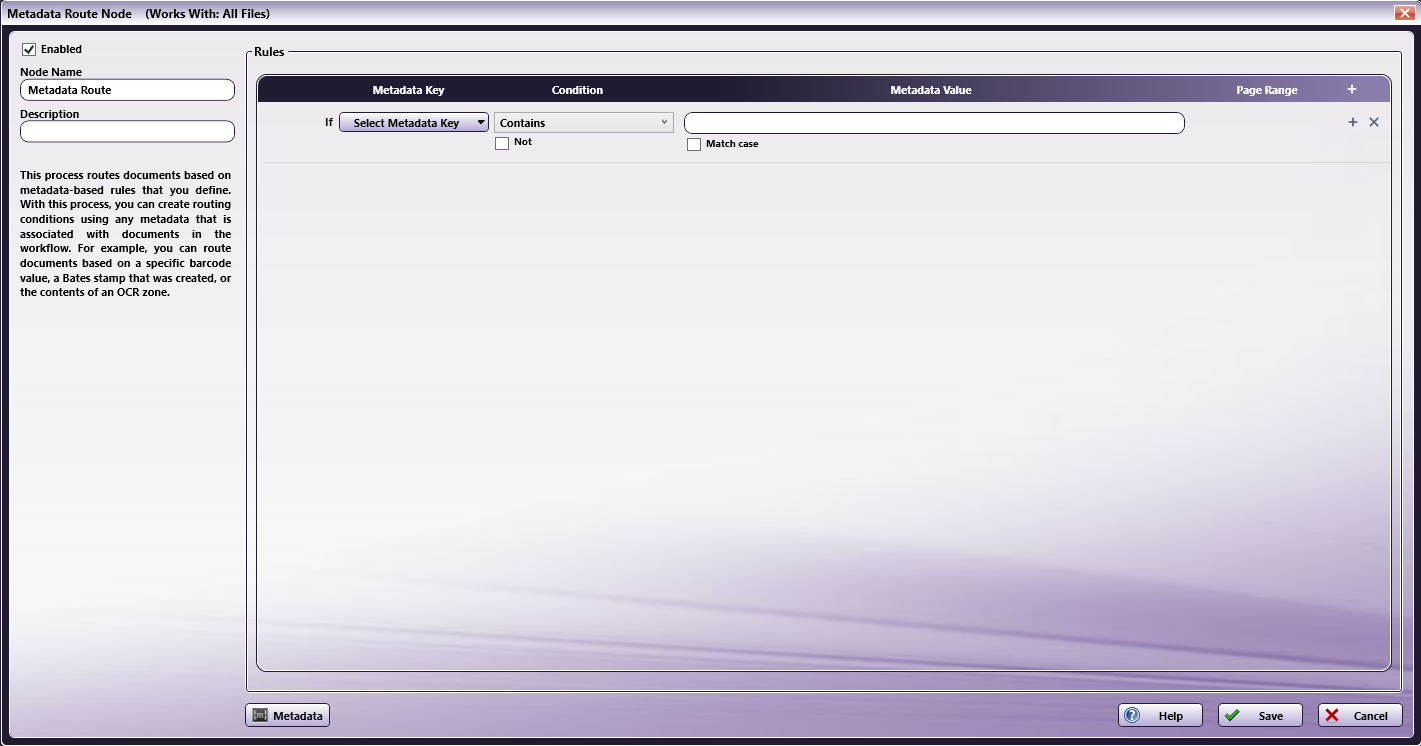This screenshot has height=746, width=1421.
Task: Add condition with row plus icon
Action: (1353, 122)
